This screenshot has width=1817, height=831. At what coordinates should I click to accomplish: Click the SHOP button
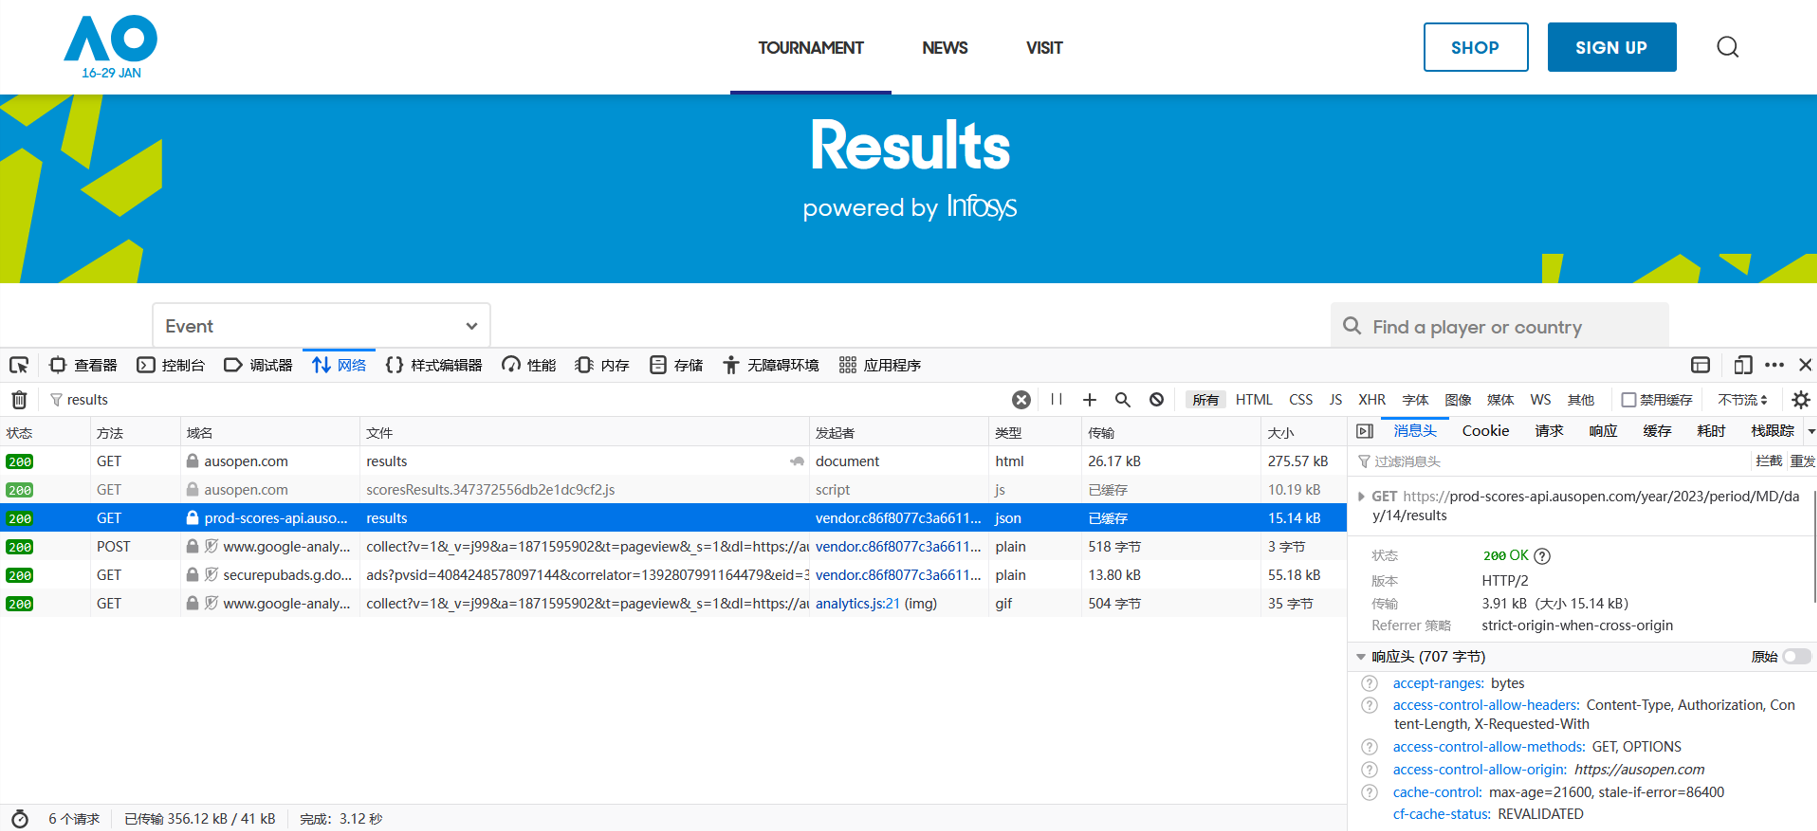[1476, 47]
